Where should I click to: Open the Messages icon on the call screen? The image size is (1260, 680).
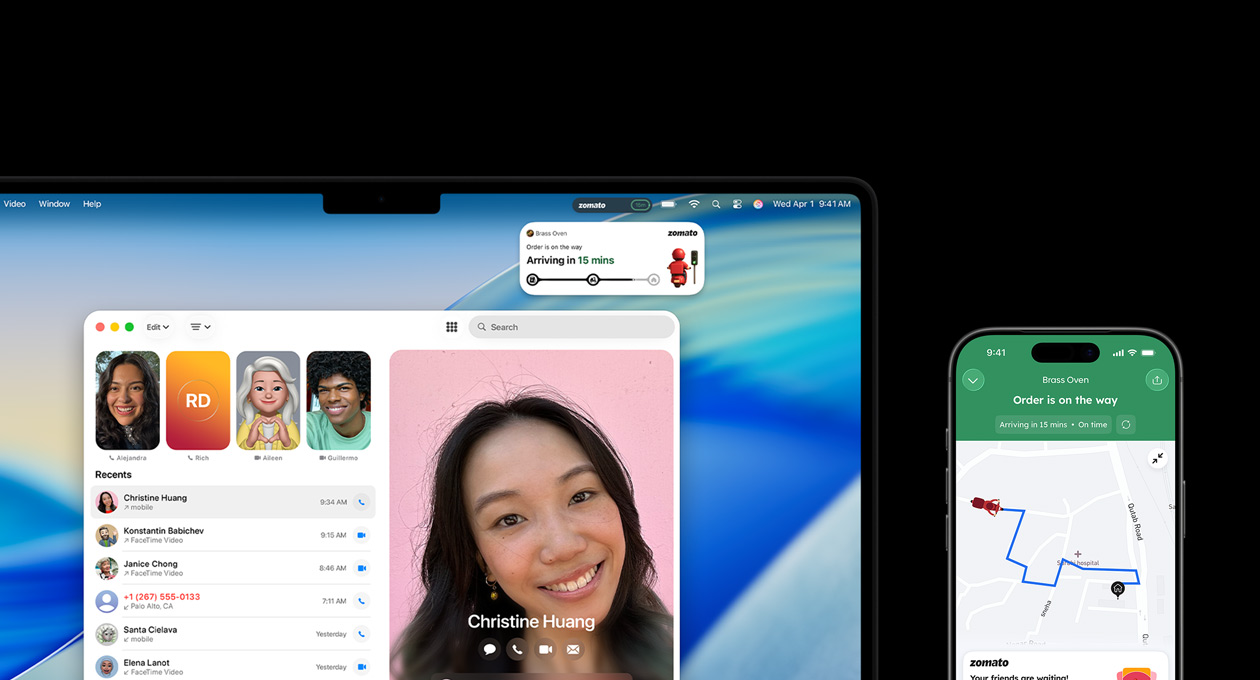(489, 649)
